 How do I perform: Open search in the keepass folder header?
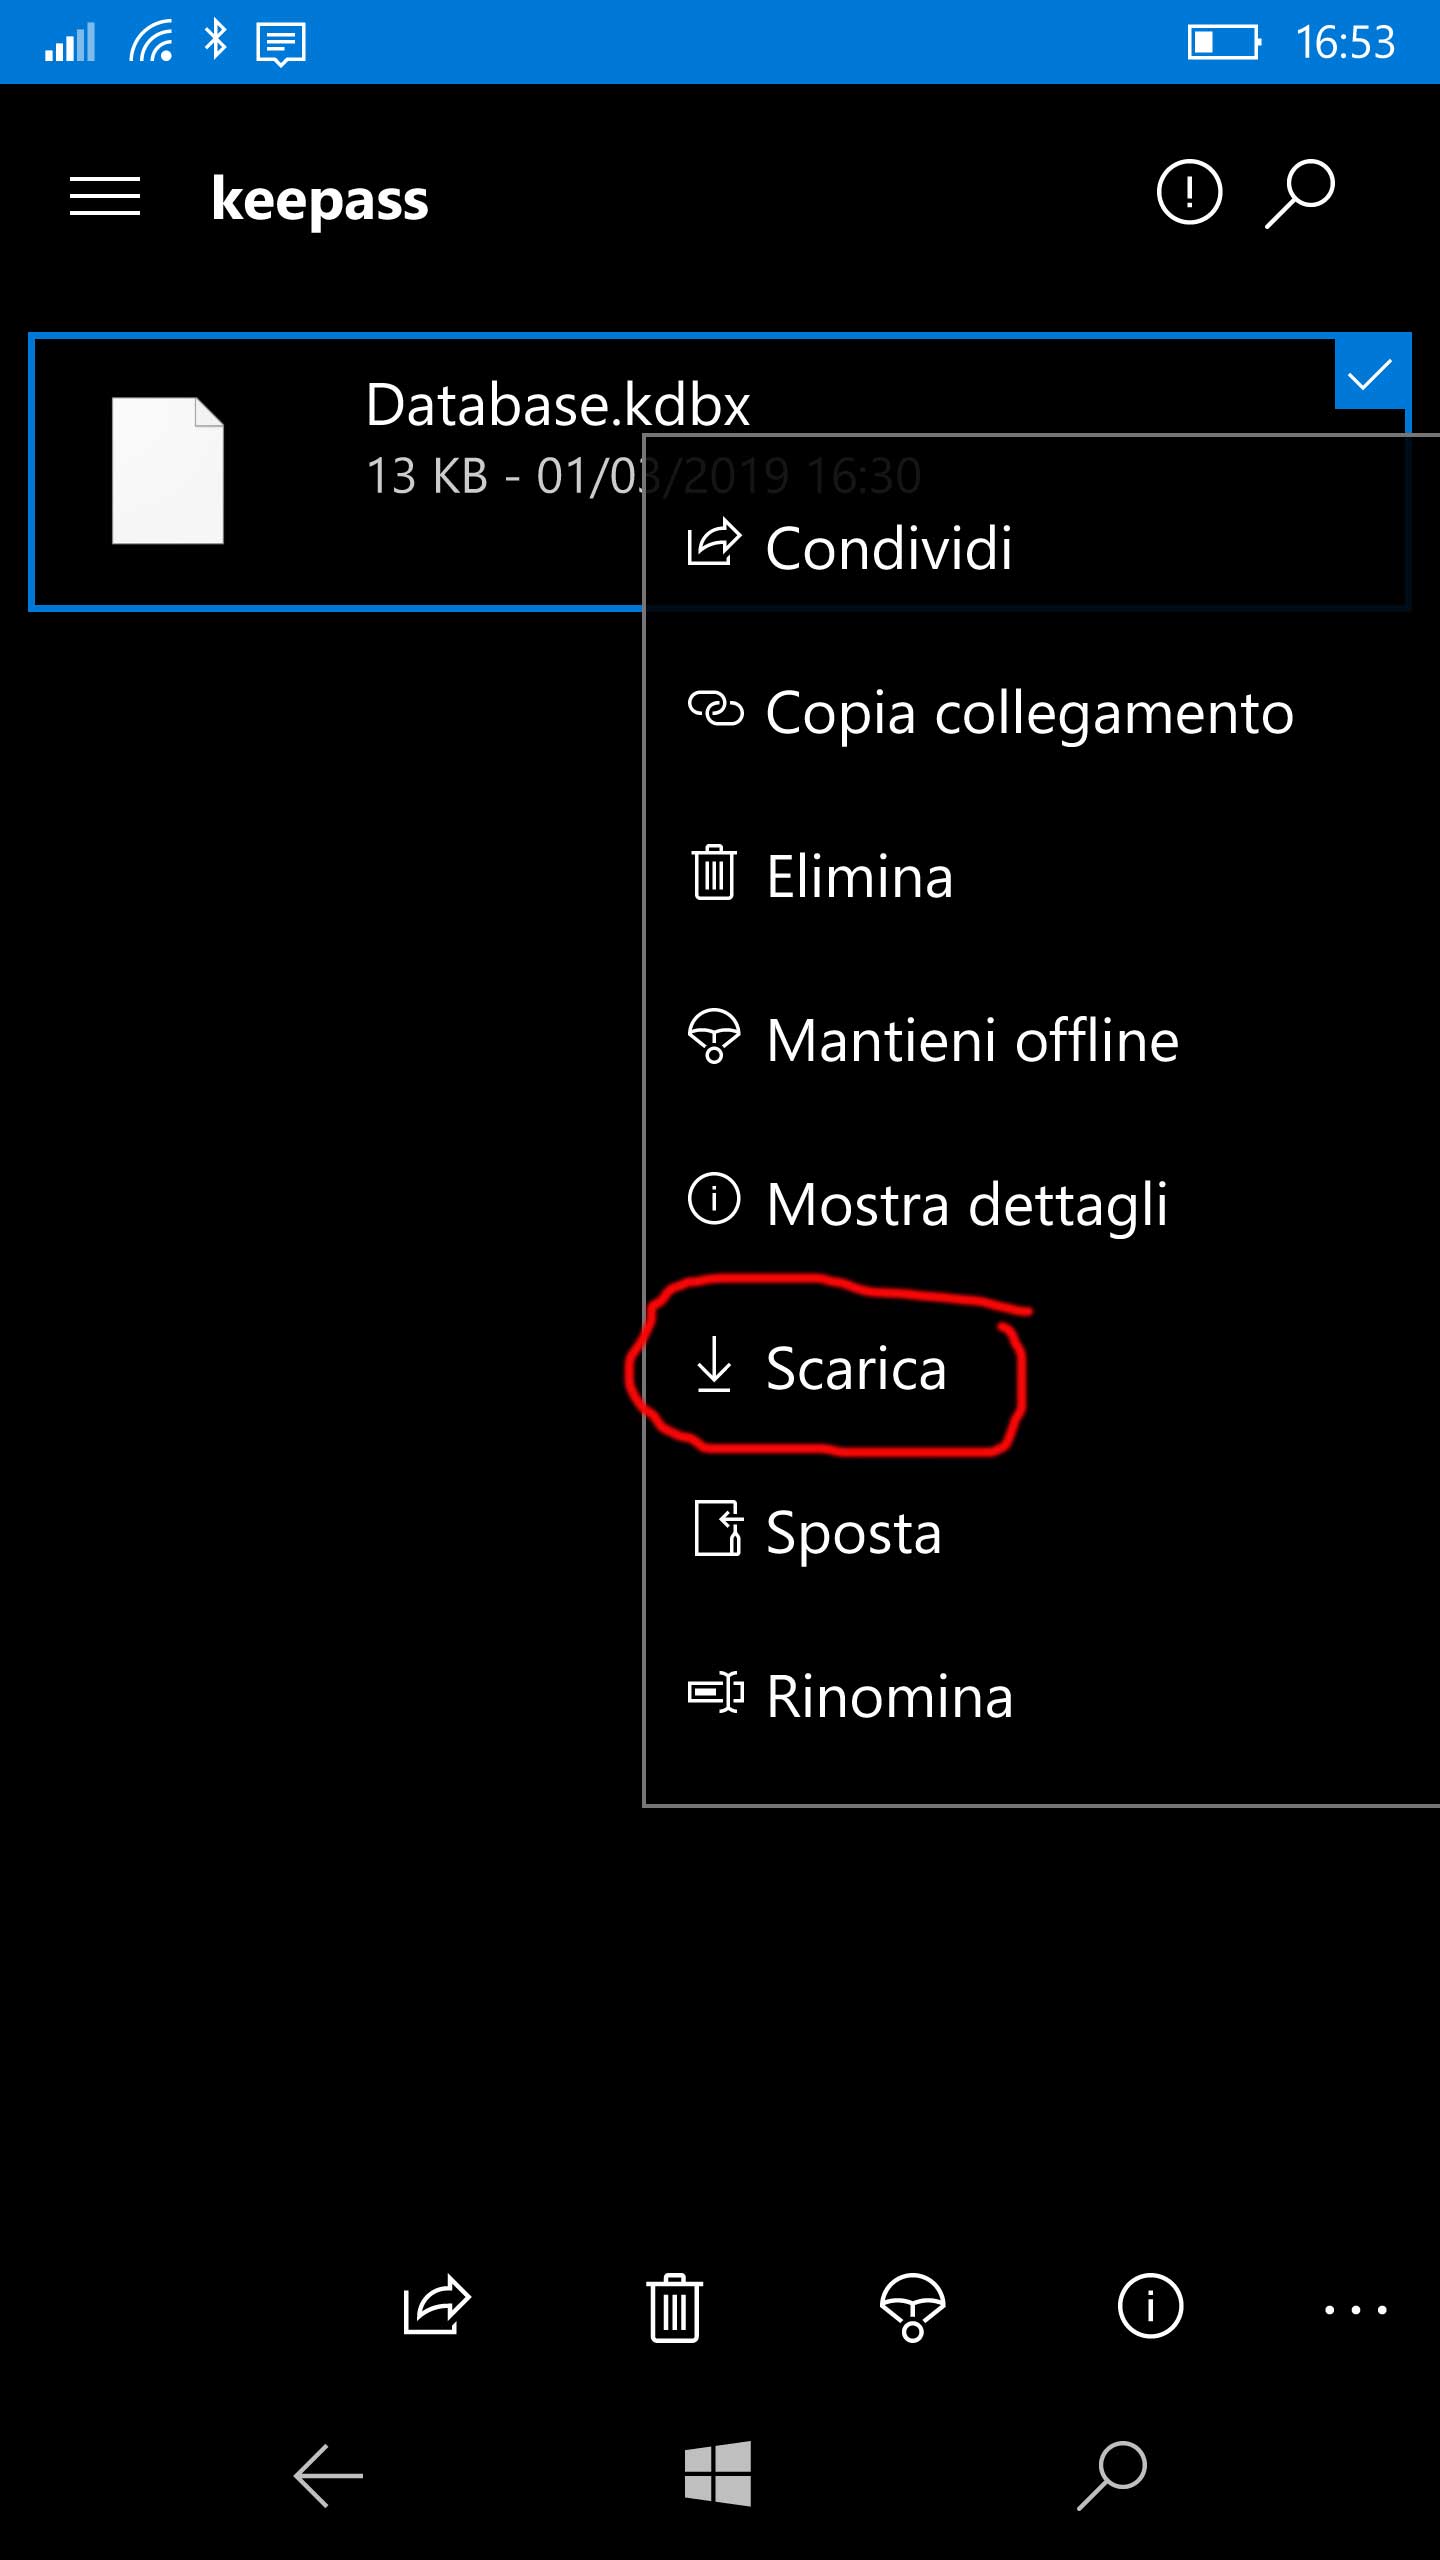[x=1300, y=192]
